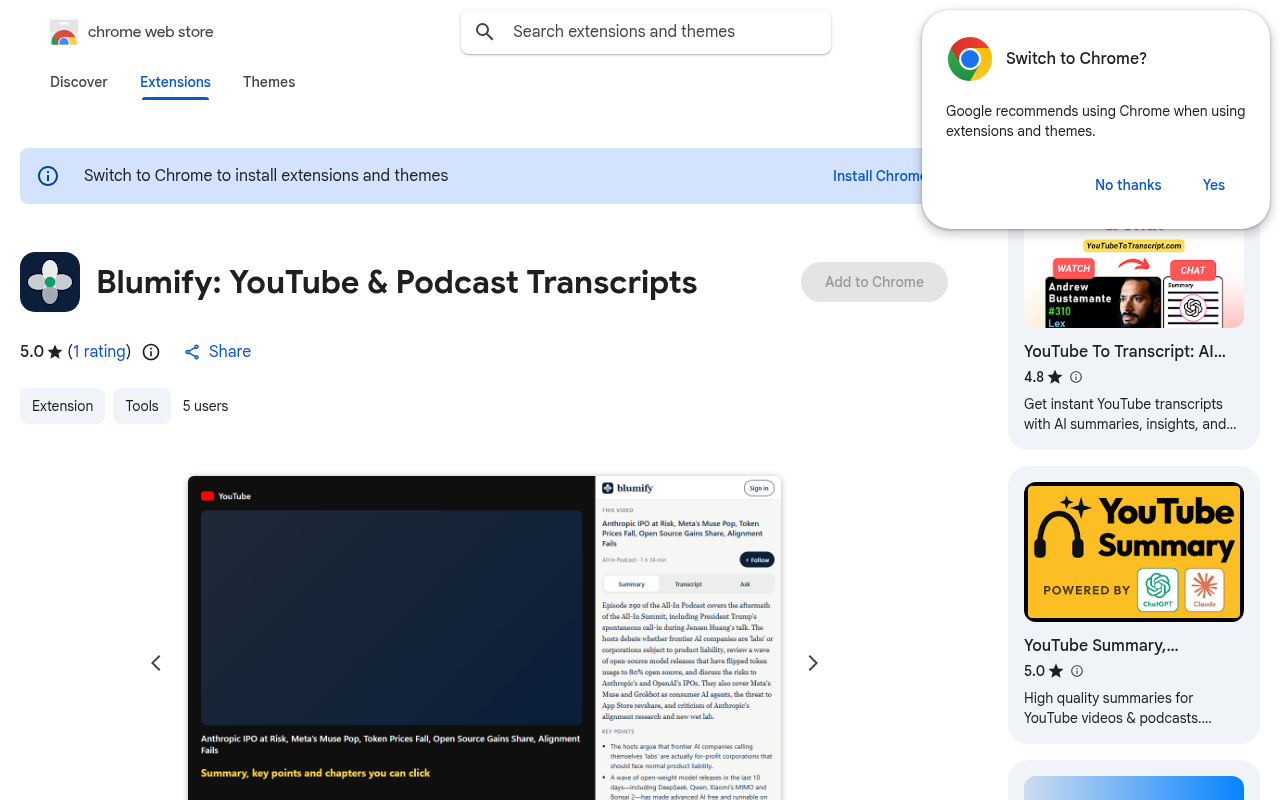Click Yes in Switch to Chrome popup
Image resolution: width=1280 pixels, height=800 pixels.
click(x=1214, y=185)
